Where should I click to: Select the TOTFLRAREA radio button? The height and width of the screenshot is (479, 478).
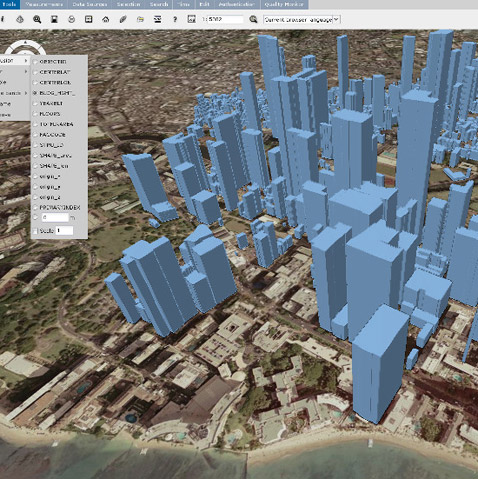[35, 124]
